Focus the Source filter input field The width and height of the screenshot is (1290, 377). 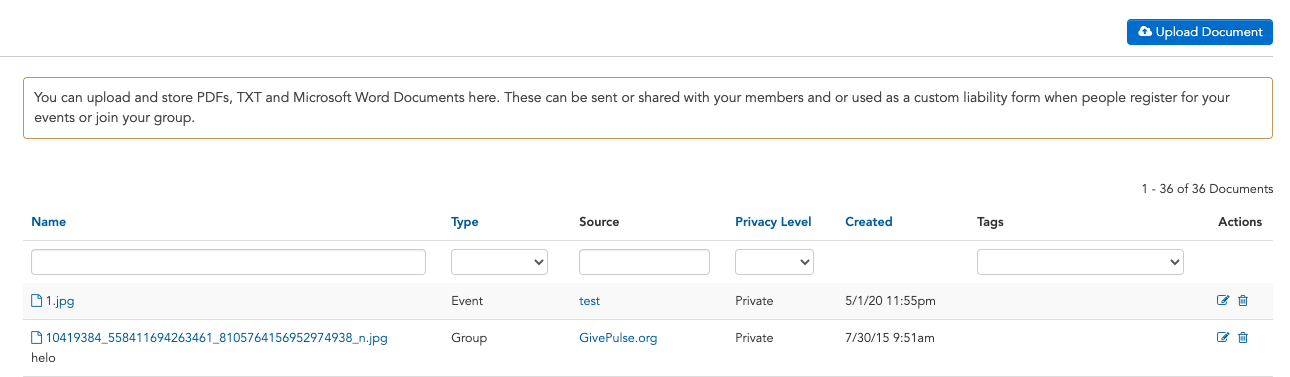pos(644,262)
